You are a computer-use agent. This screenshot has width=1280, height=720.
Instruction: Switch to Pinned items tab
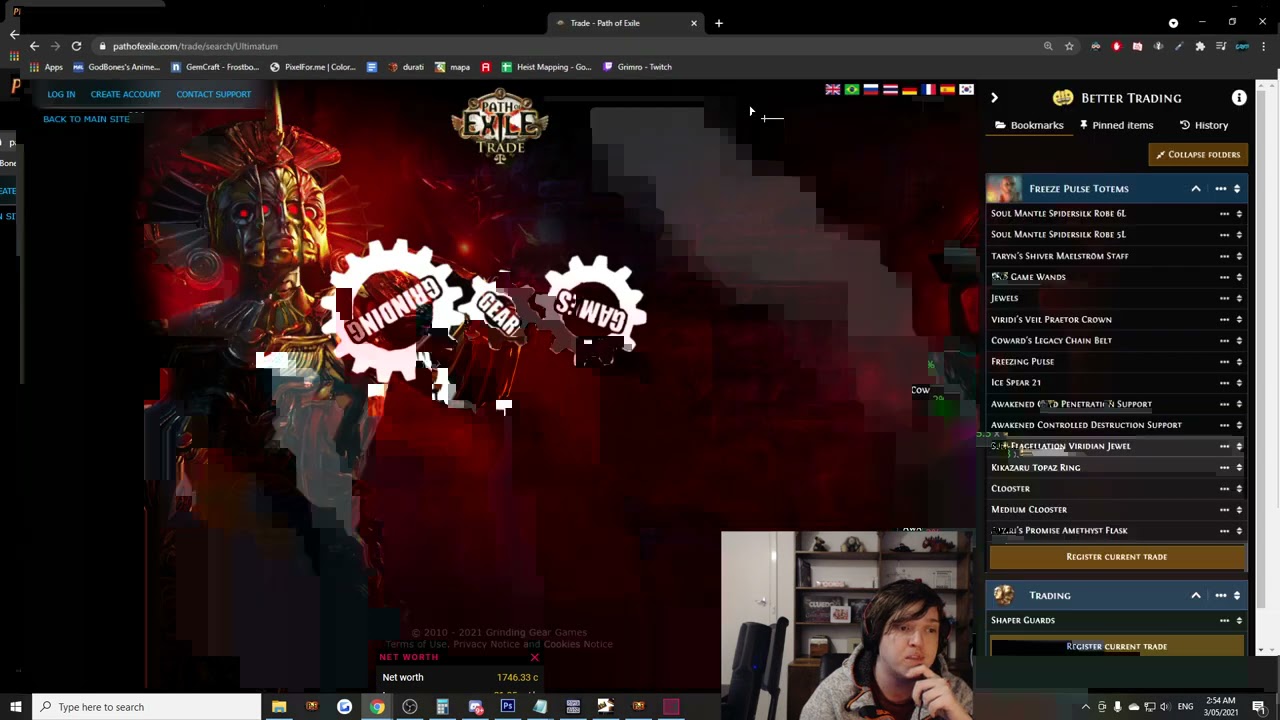[x=1116, y=125]
